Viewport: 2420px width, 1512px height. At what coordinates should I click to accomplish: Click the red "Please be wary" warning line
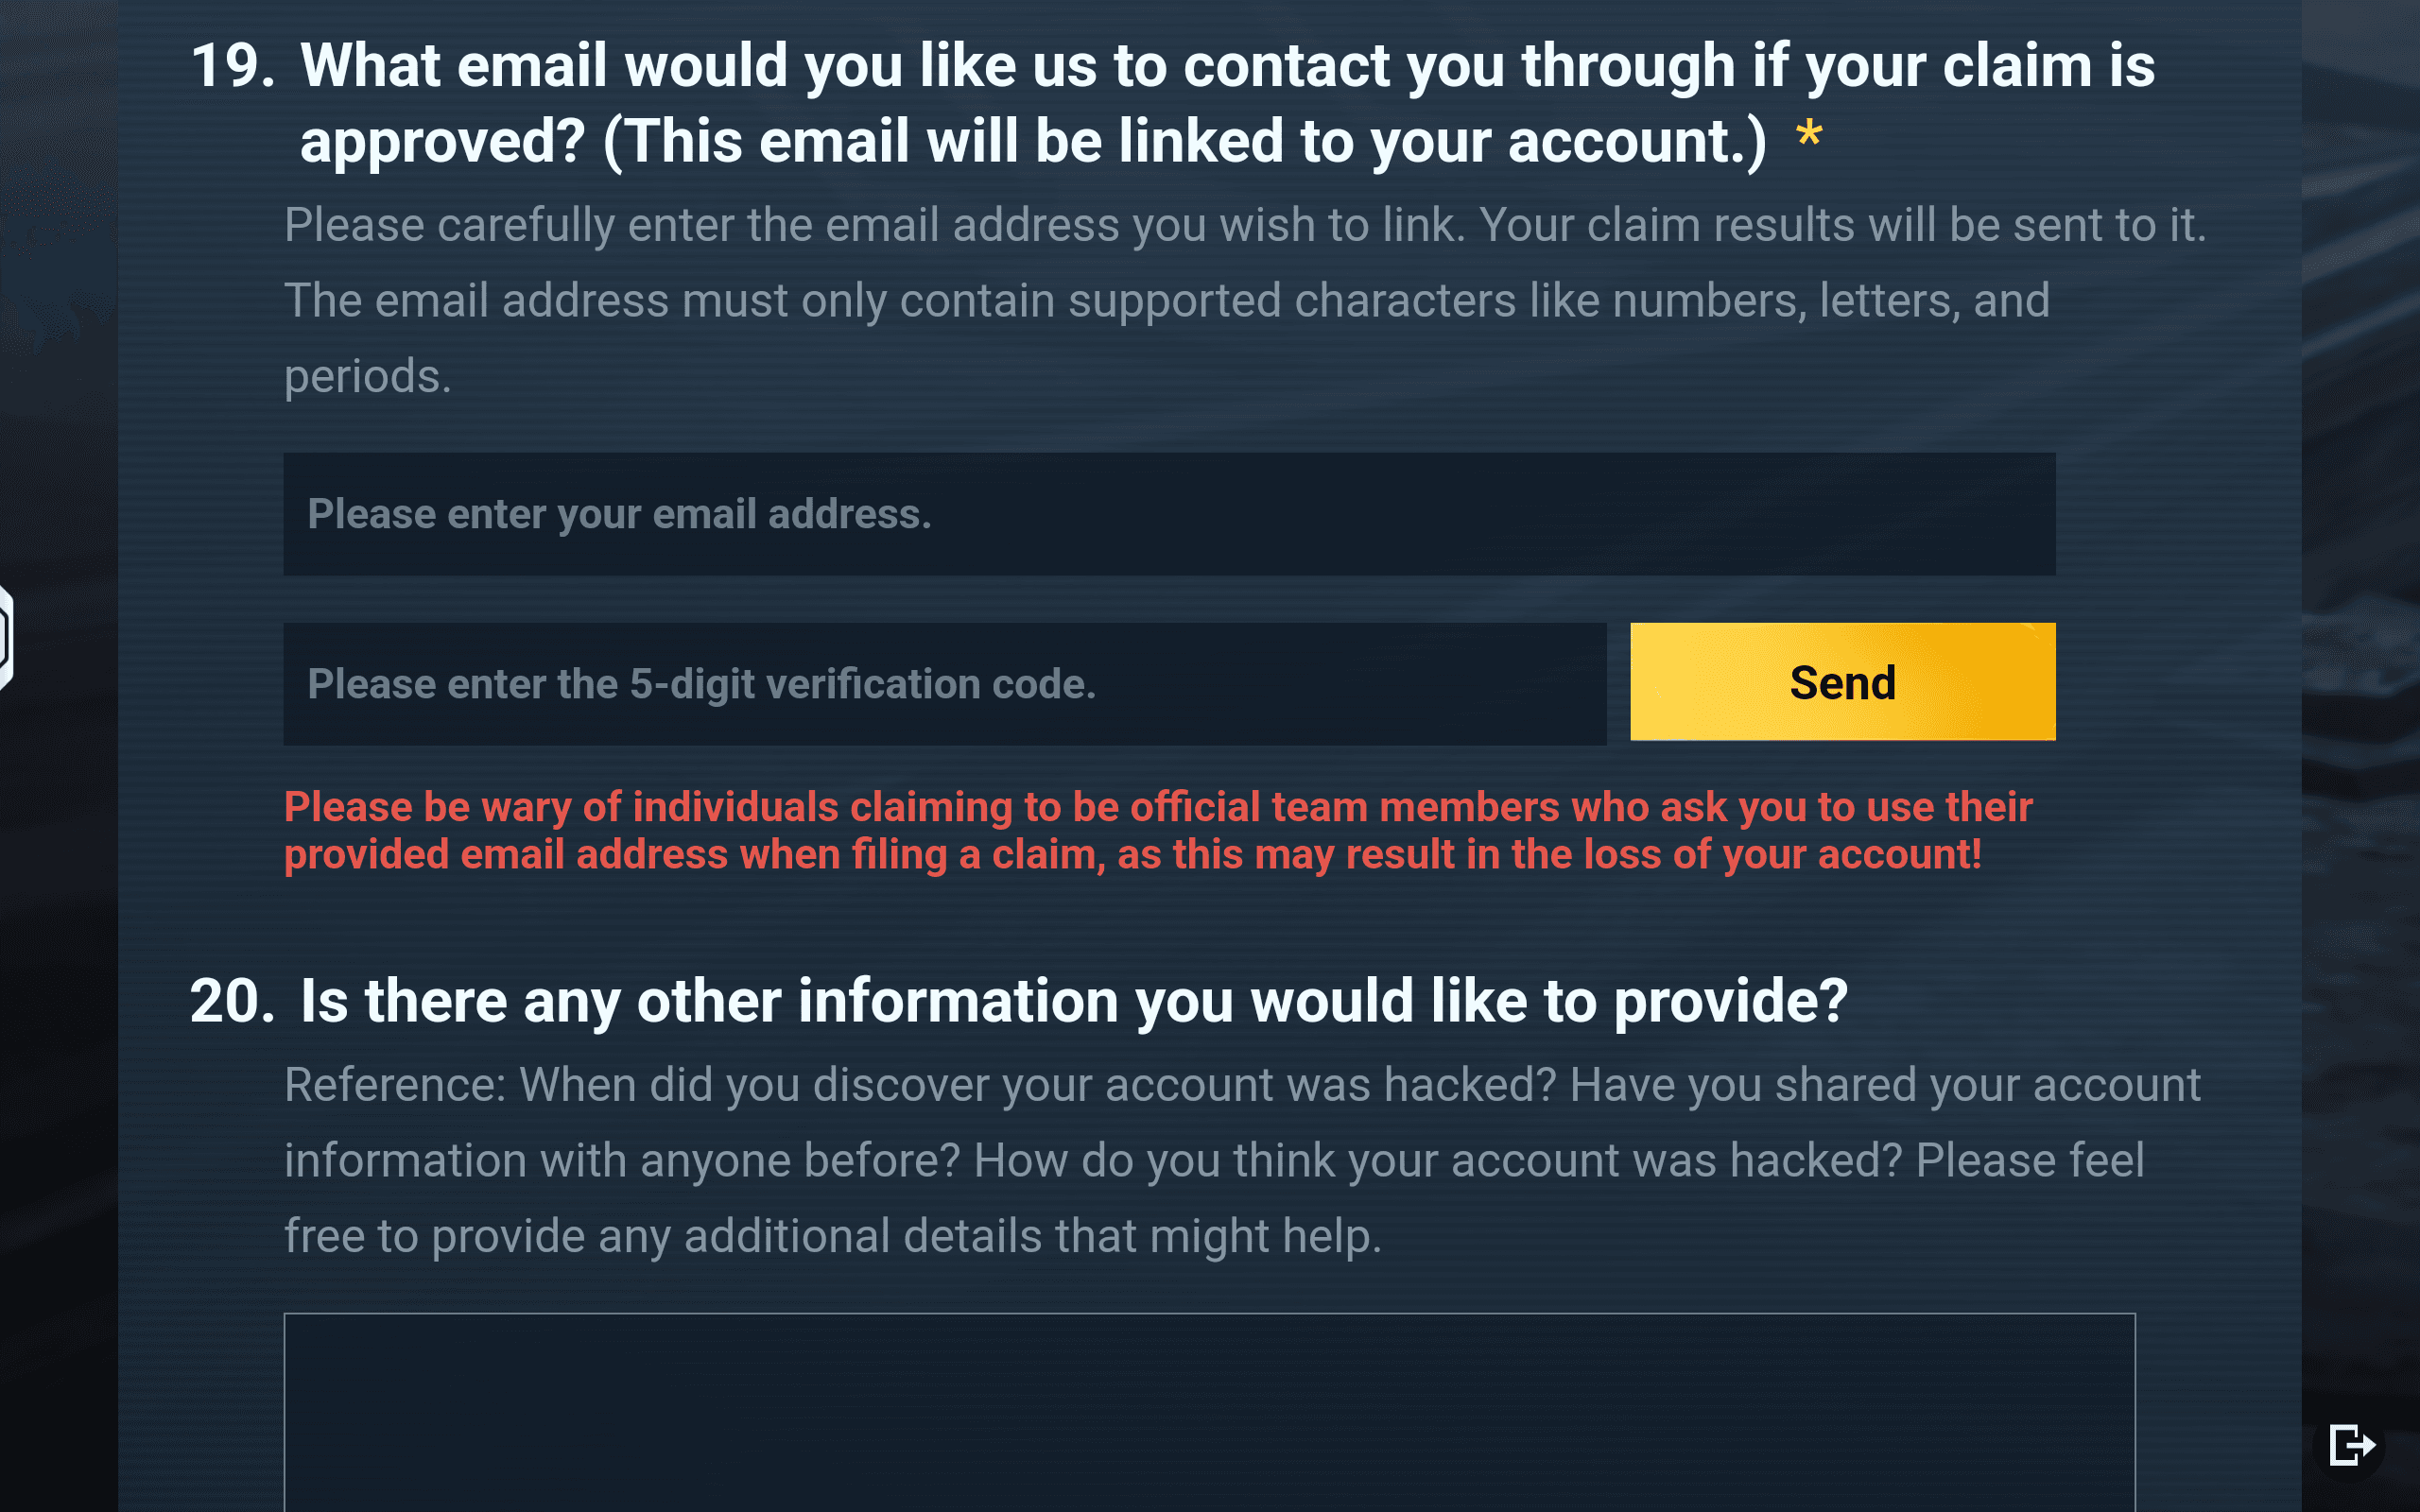[x=1157, y=807]
